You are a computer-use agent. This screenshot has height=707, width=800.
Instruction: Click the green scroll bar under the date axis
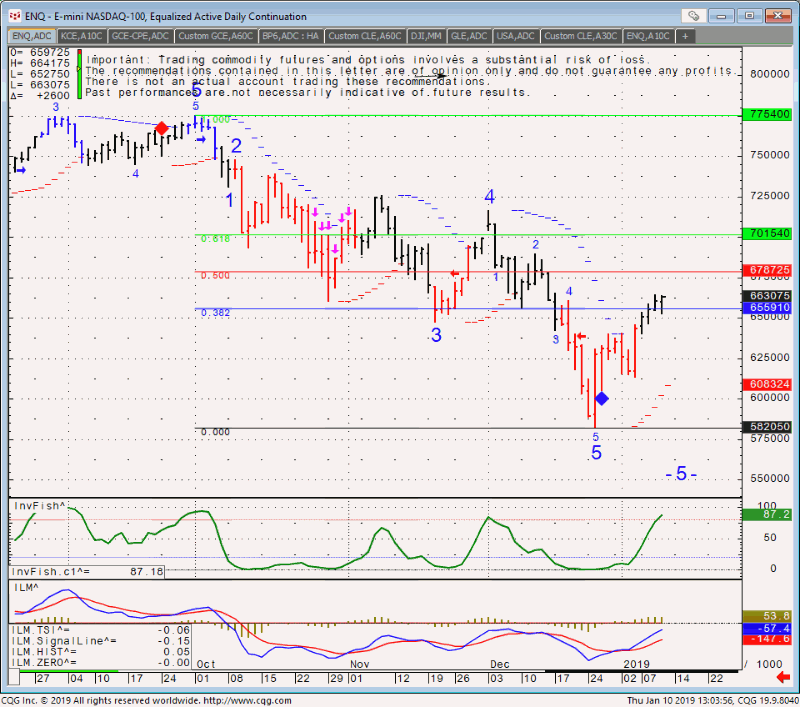point(60,671)
